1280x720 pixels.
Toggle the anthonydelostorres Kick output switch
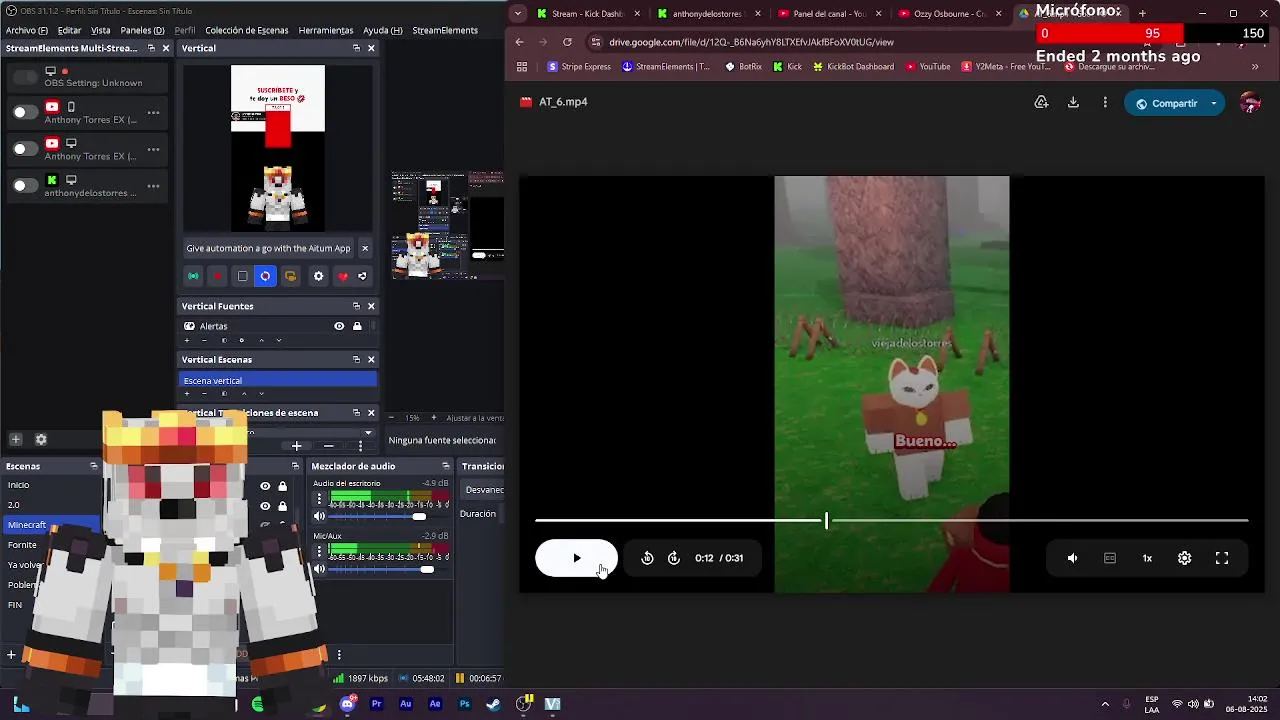(25, 185)
